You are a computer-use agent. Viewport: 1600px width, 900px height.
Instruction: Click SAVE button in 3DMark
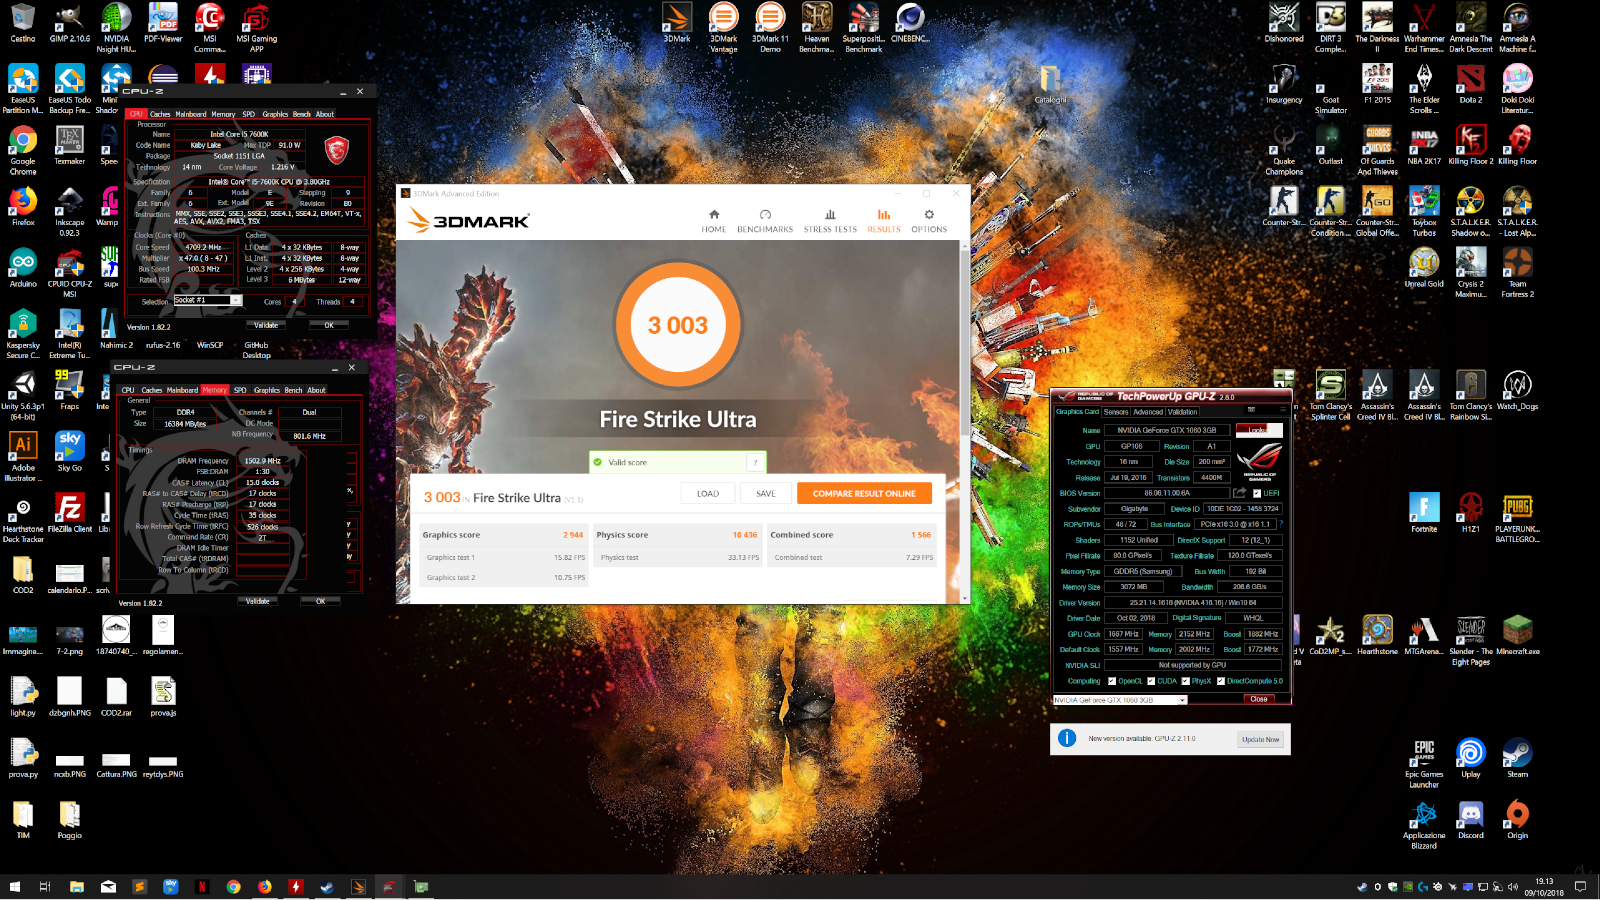click(766, 493)
